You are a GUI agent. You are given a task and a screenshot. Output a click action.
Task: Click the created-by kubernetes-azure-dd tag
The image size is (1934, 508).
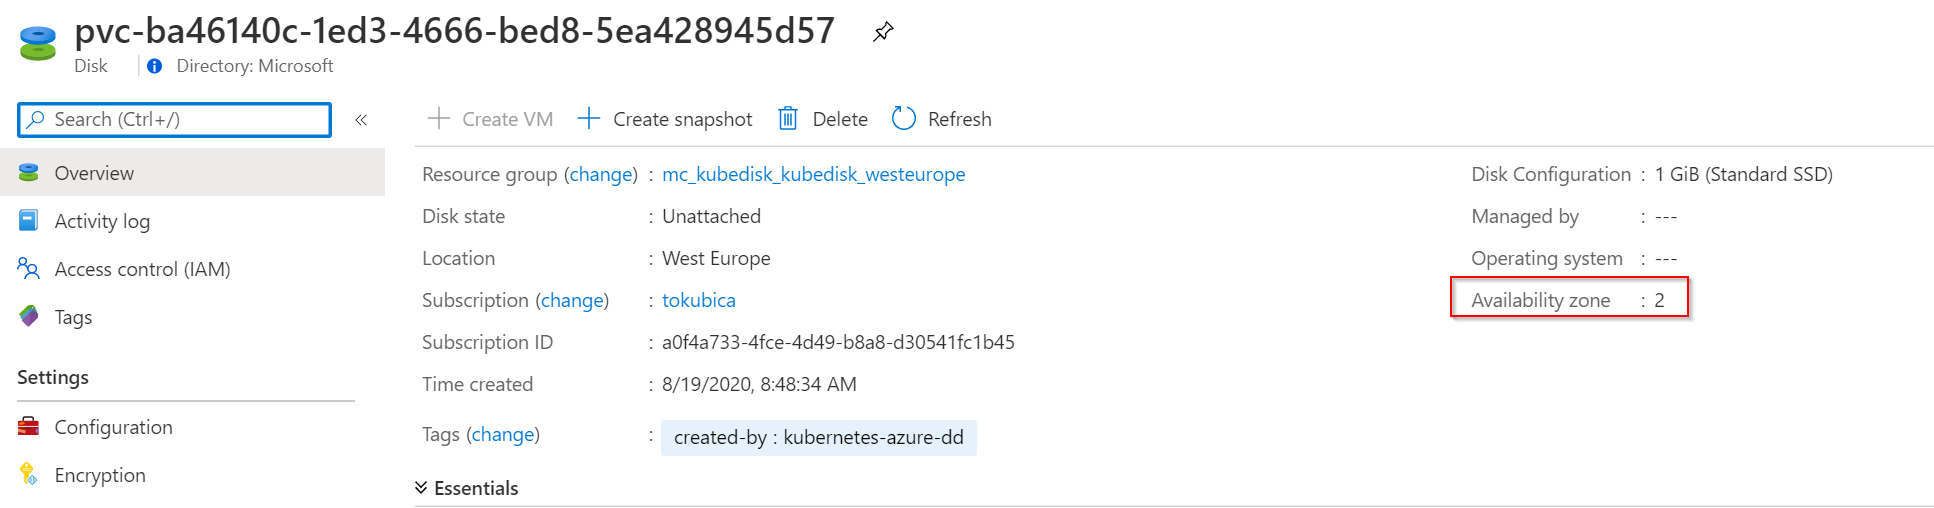(818, 438)
